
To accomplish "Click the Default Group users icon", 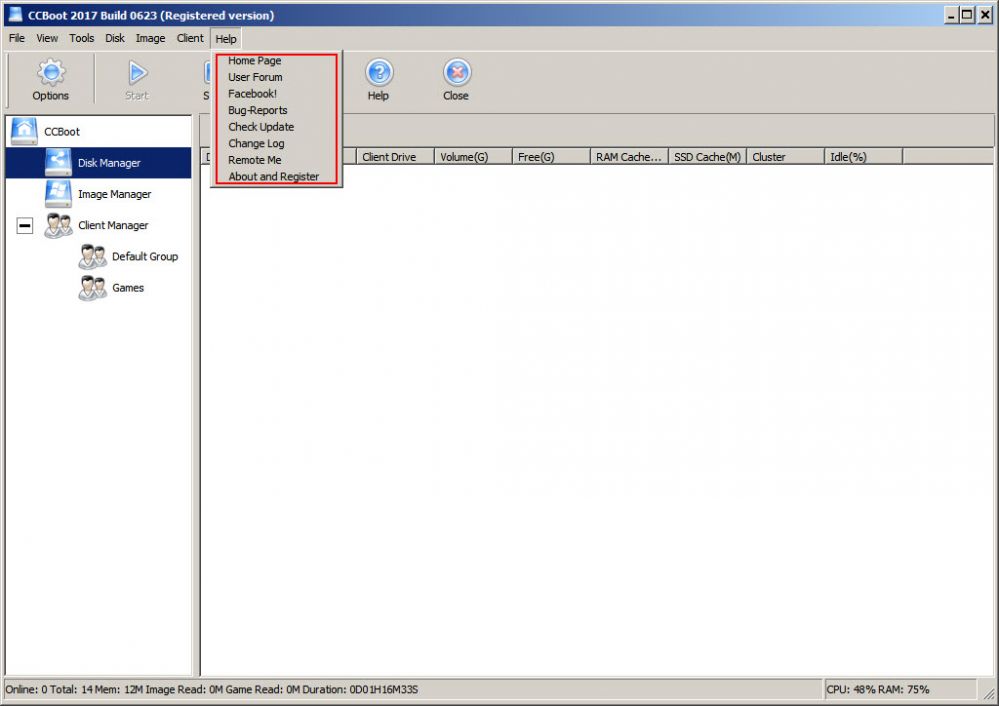I will pos(92,256).
